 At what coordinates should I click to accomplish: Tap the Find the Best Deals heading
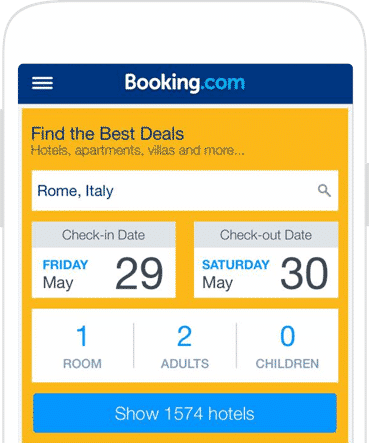coord(107,134)
